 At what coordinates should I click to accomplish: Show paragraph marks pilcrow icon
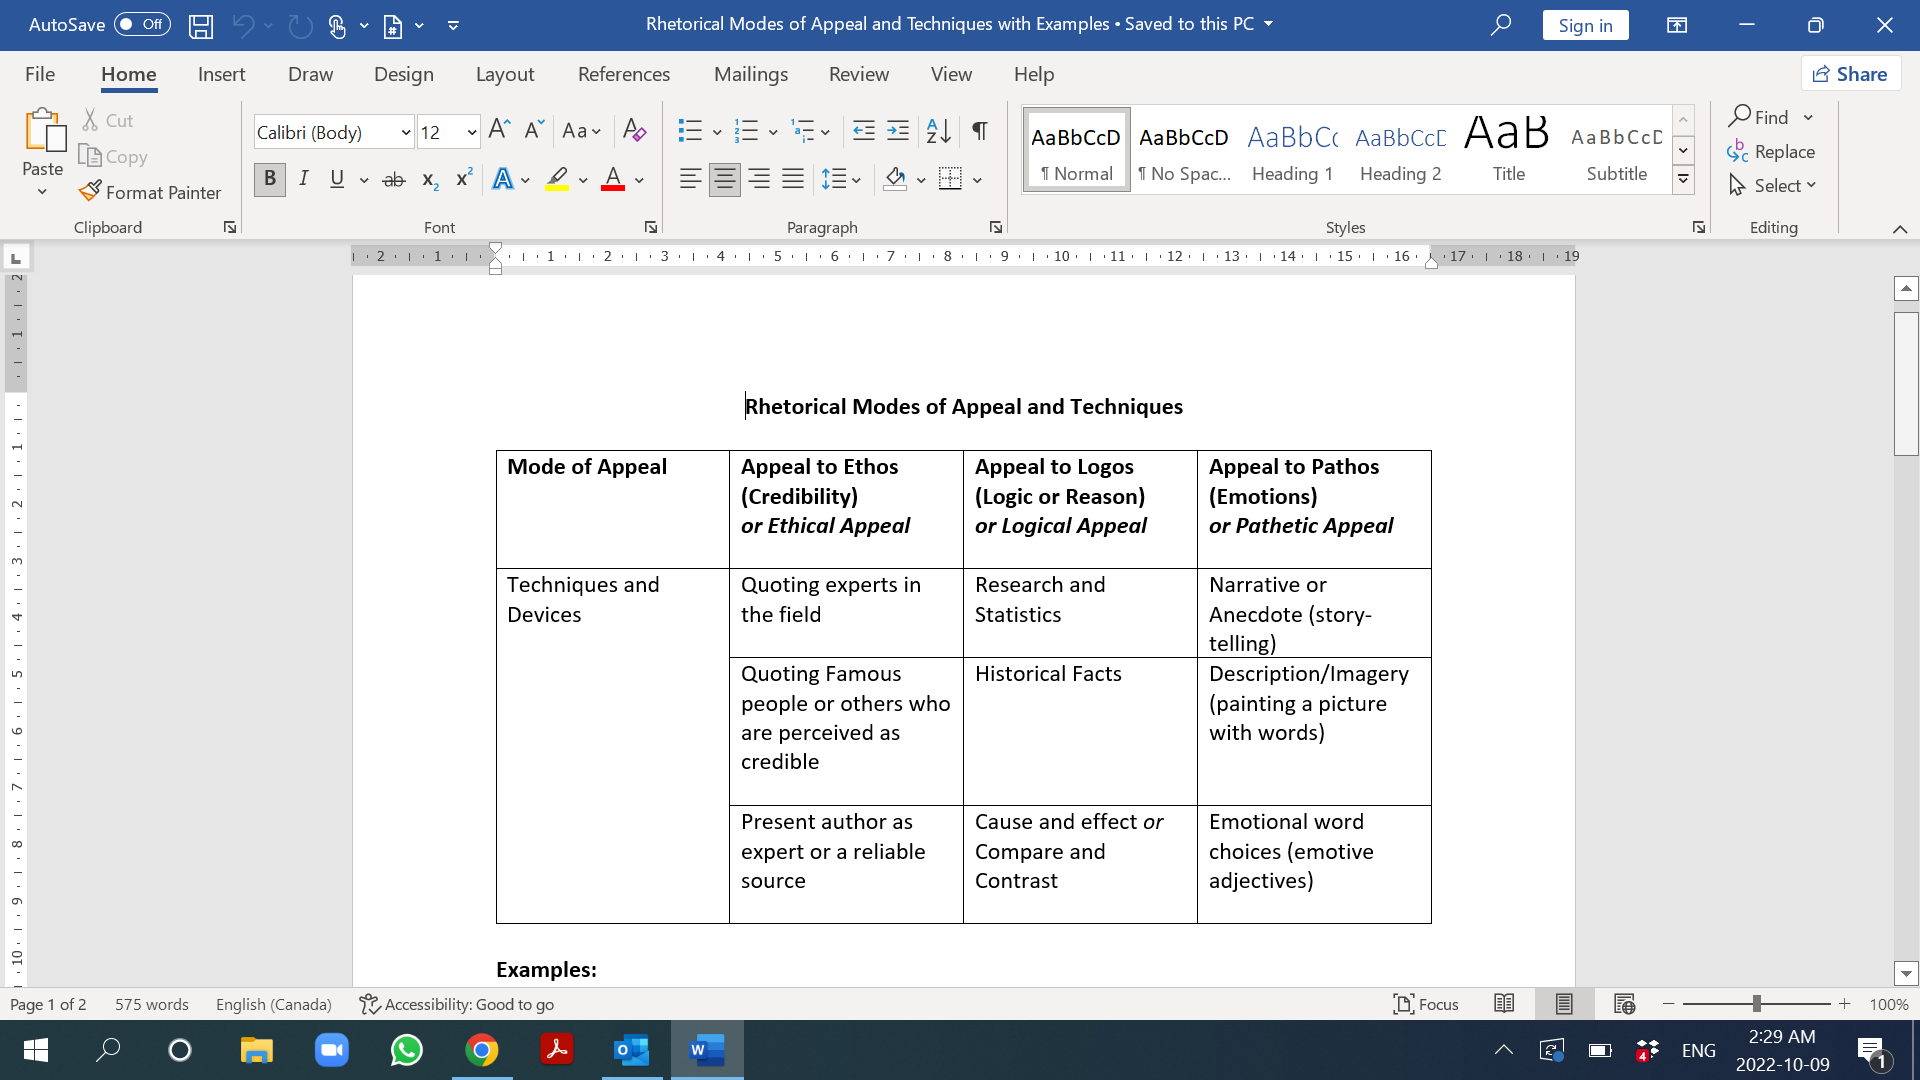[x=980, y=130]
